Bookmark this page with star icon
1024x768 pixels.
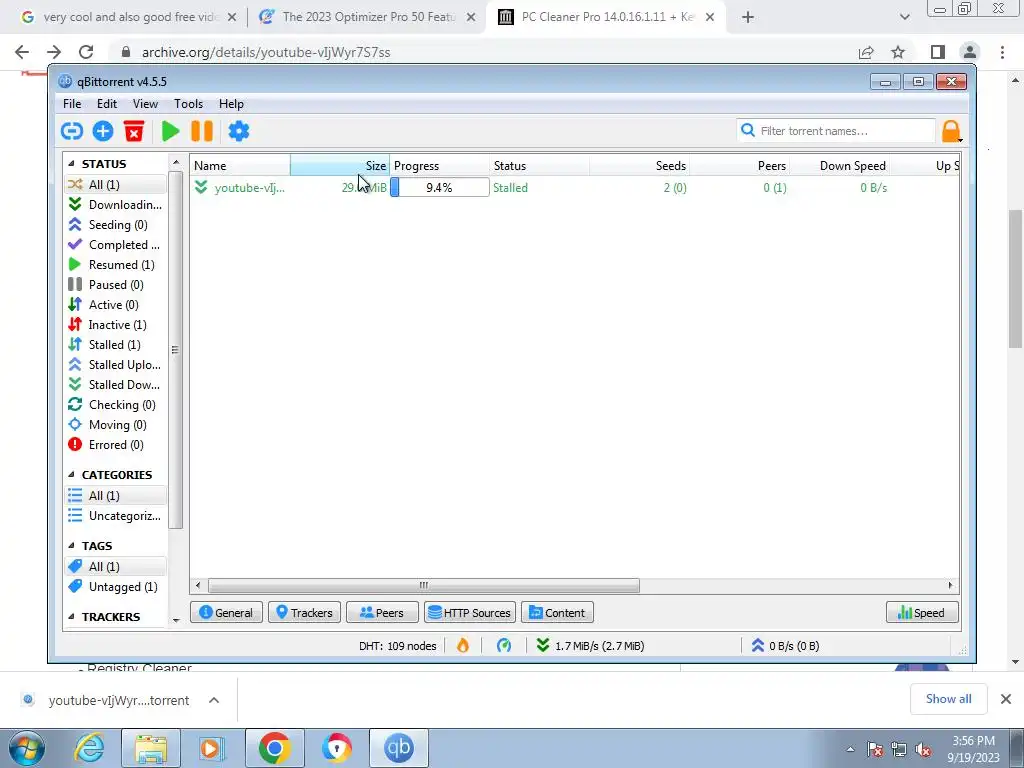pos(898,52)
